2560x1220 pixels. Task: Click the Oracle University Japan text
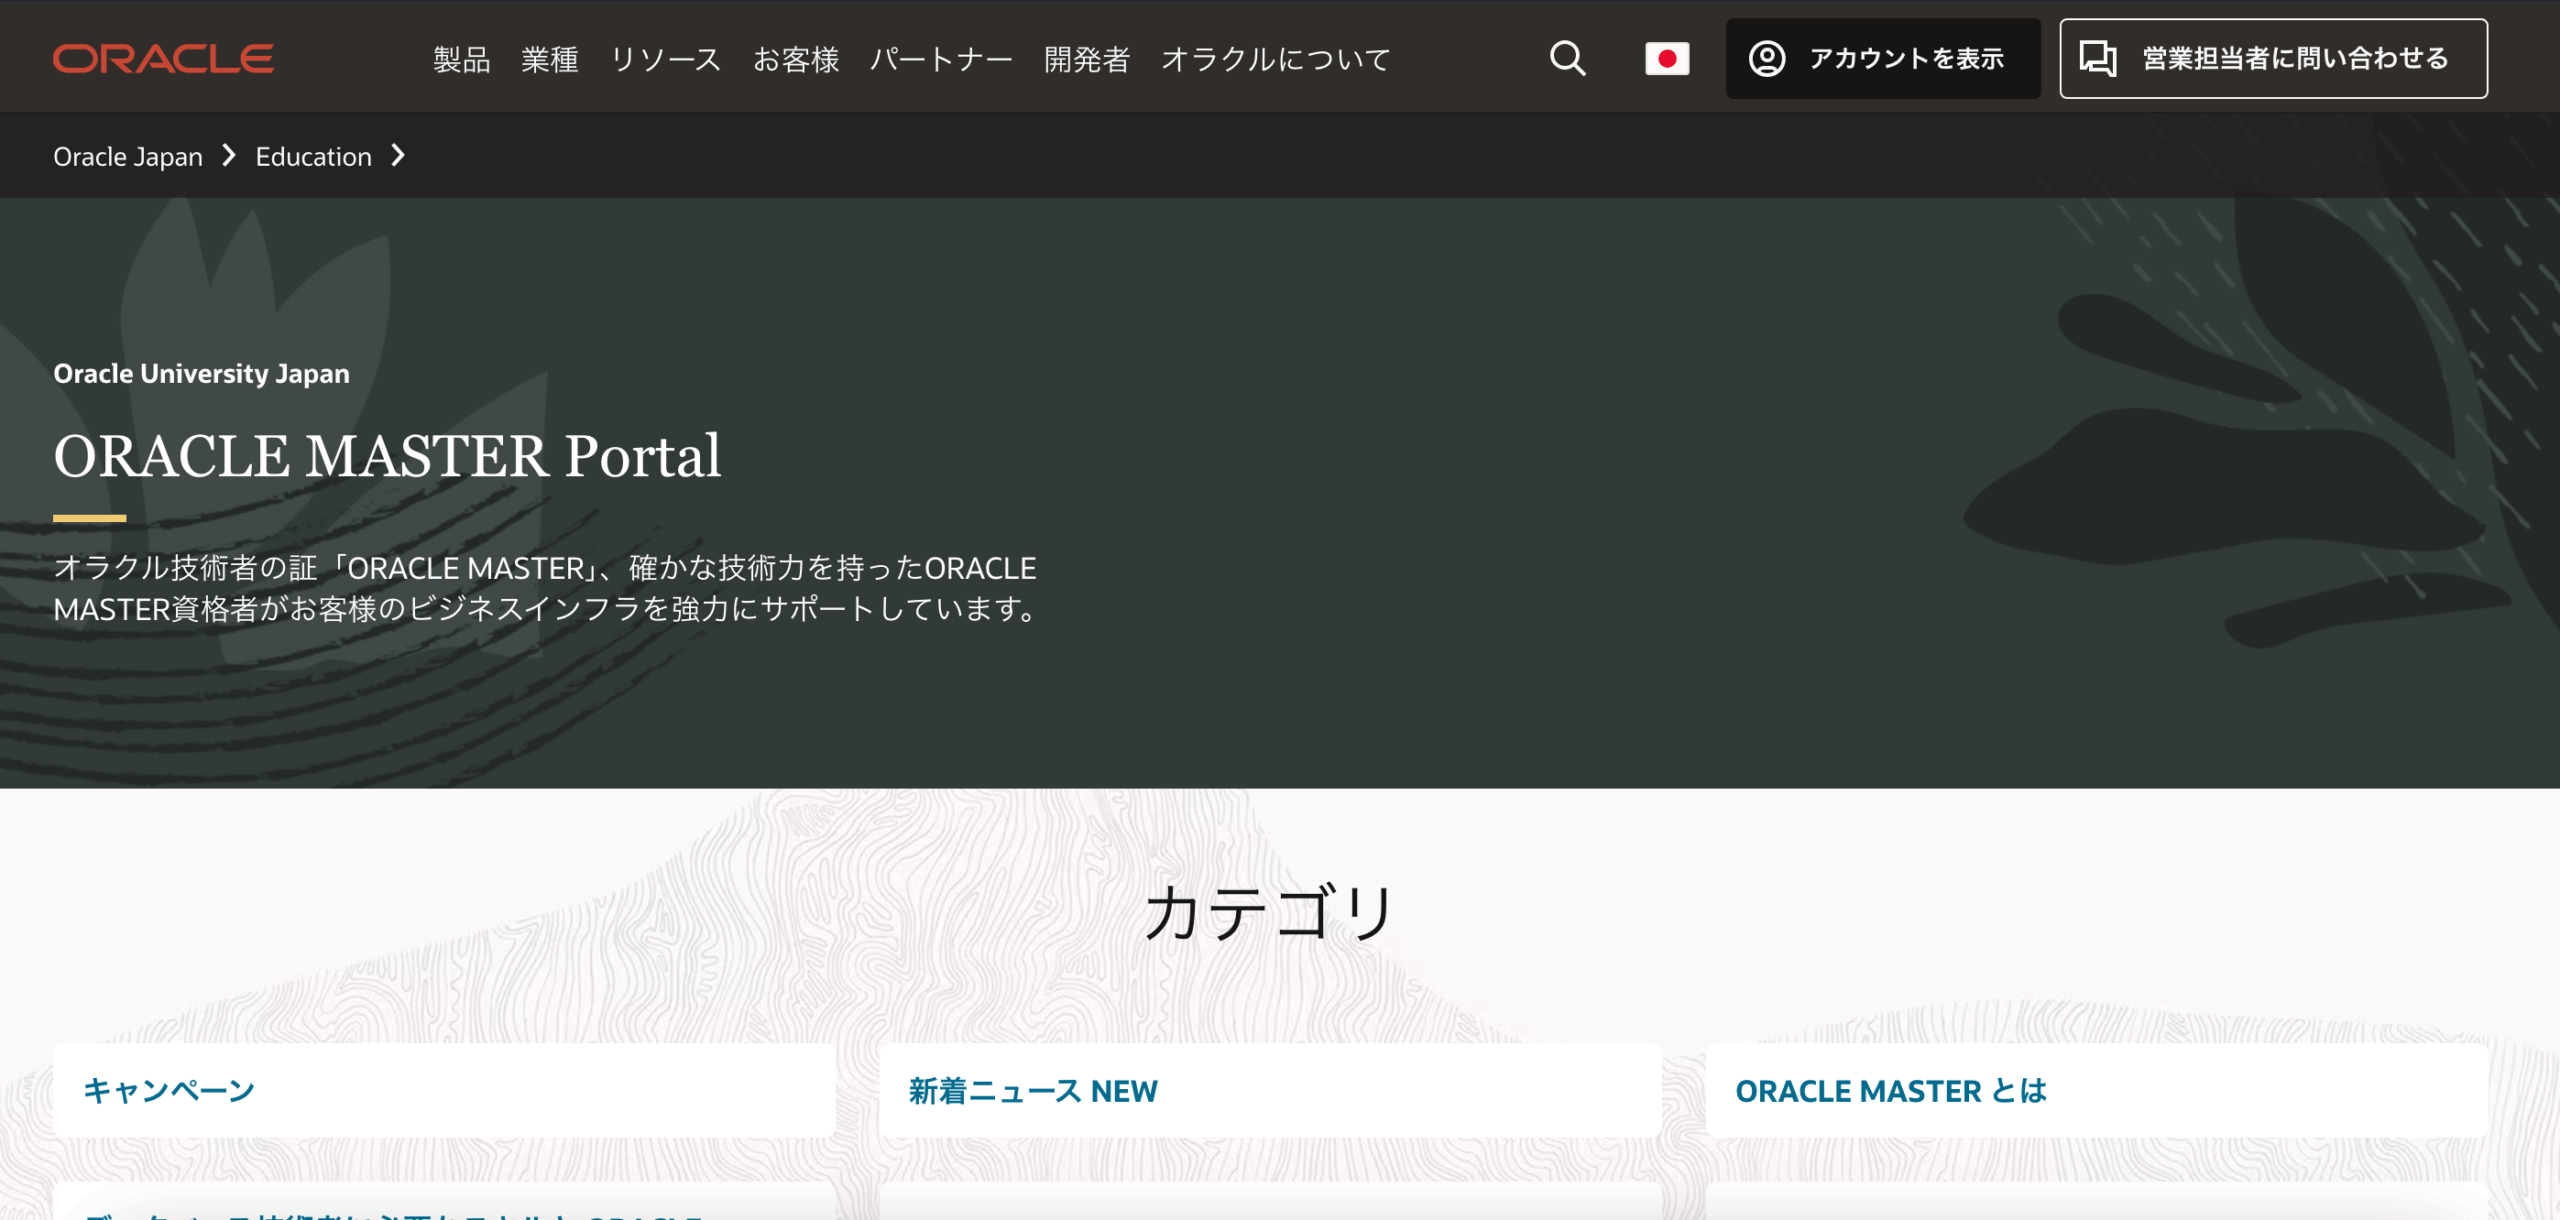point(202,374)
